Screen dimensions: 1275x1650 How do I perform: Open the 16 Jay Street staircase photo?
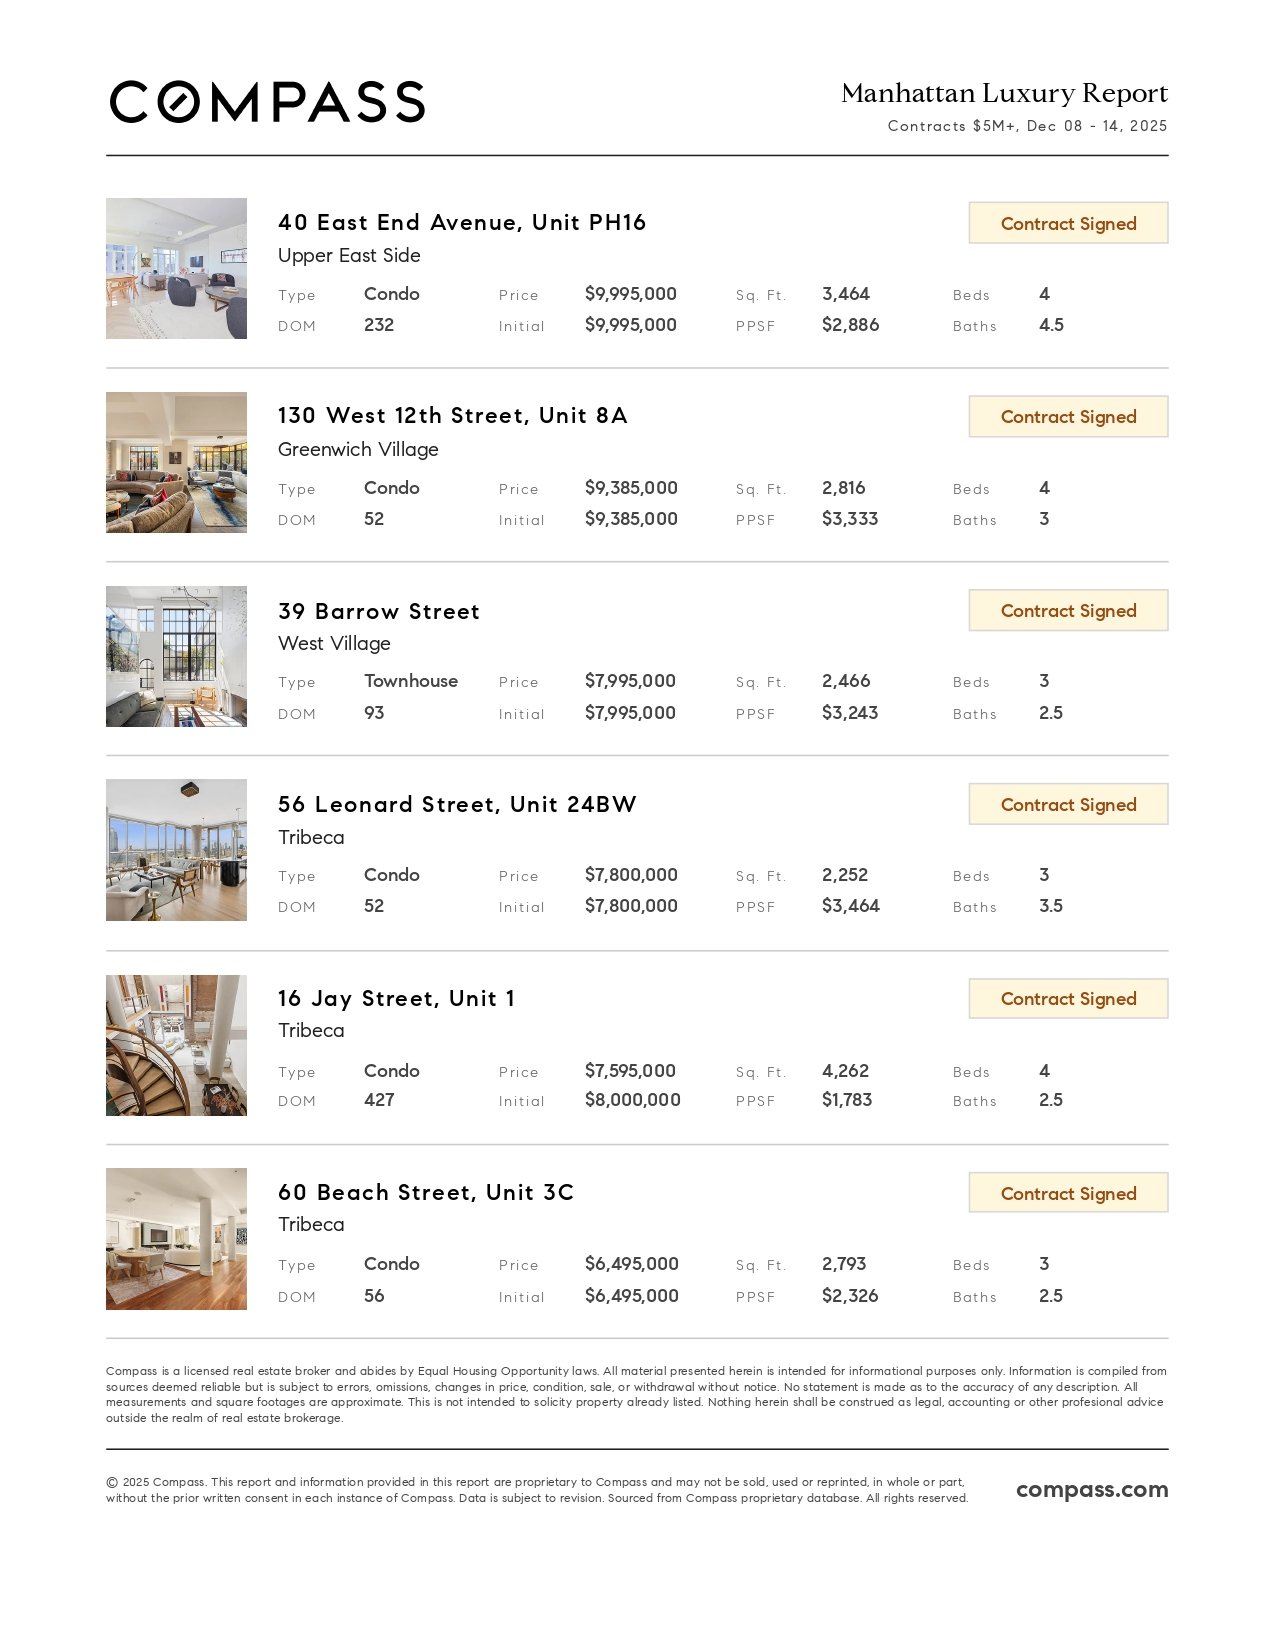(176, 1045)
